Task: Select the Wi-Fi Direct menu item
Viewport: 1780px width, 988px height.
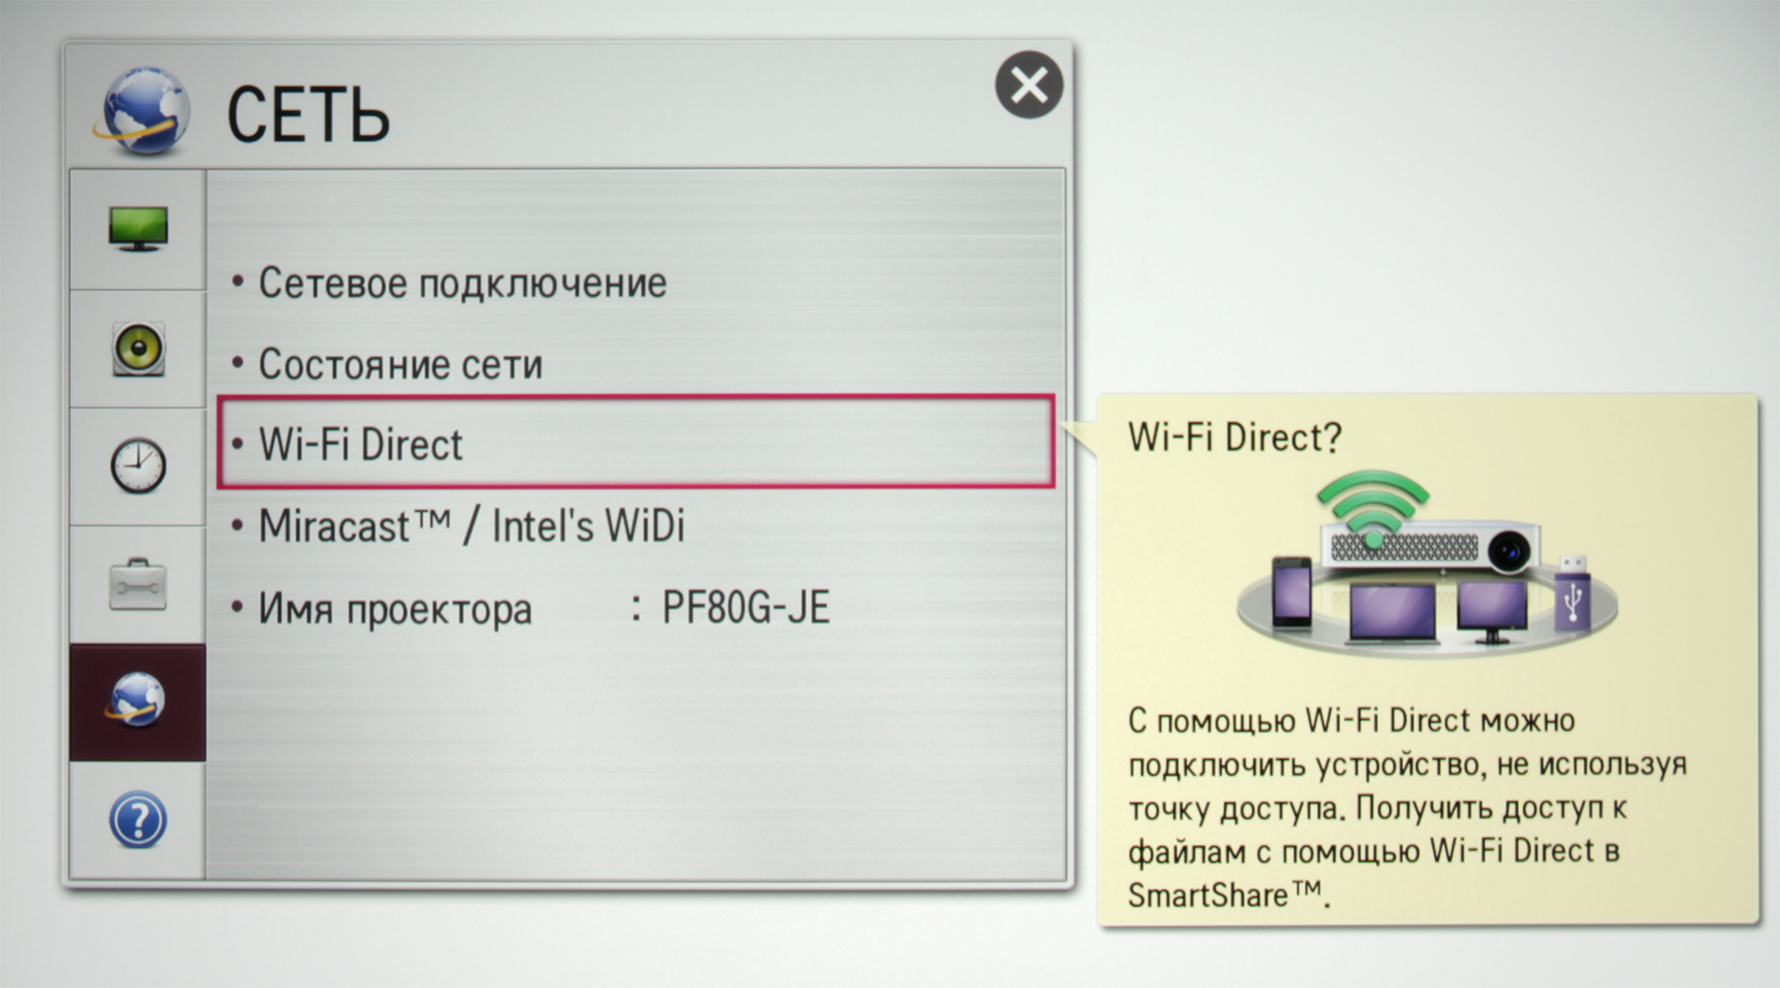Action: point(636,442)
